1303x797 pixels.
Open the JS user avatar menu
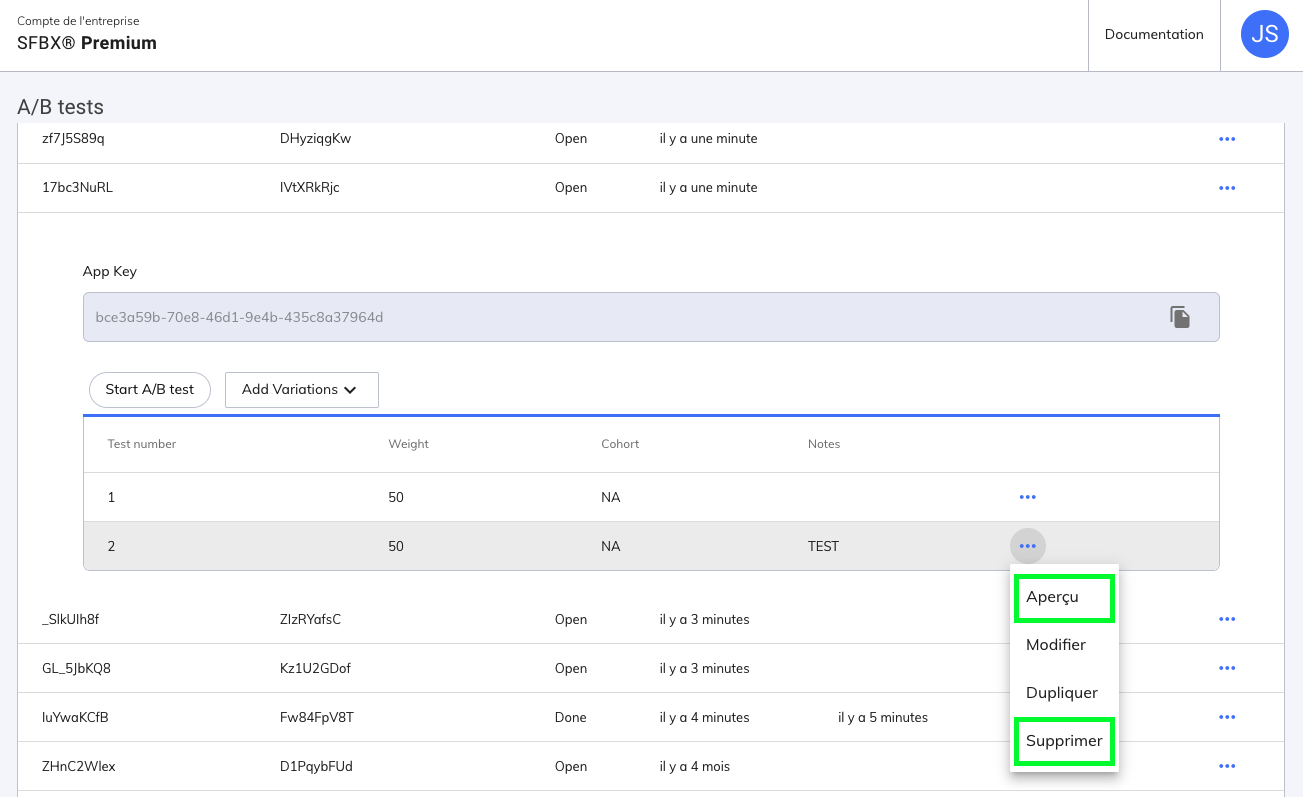[x=1264, y=35]
